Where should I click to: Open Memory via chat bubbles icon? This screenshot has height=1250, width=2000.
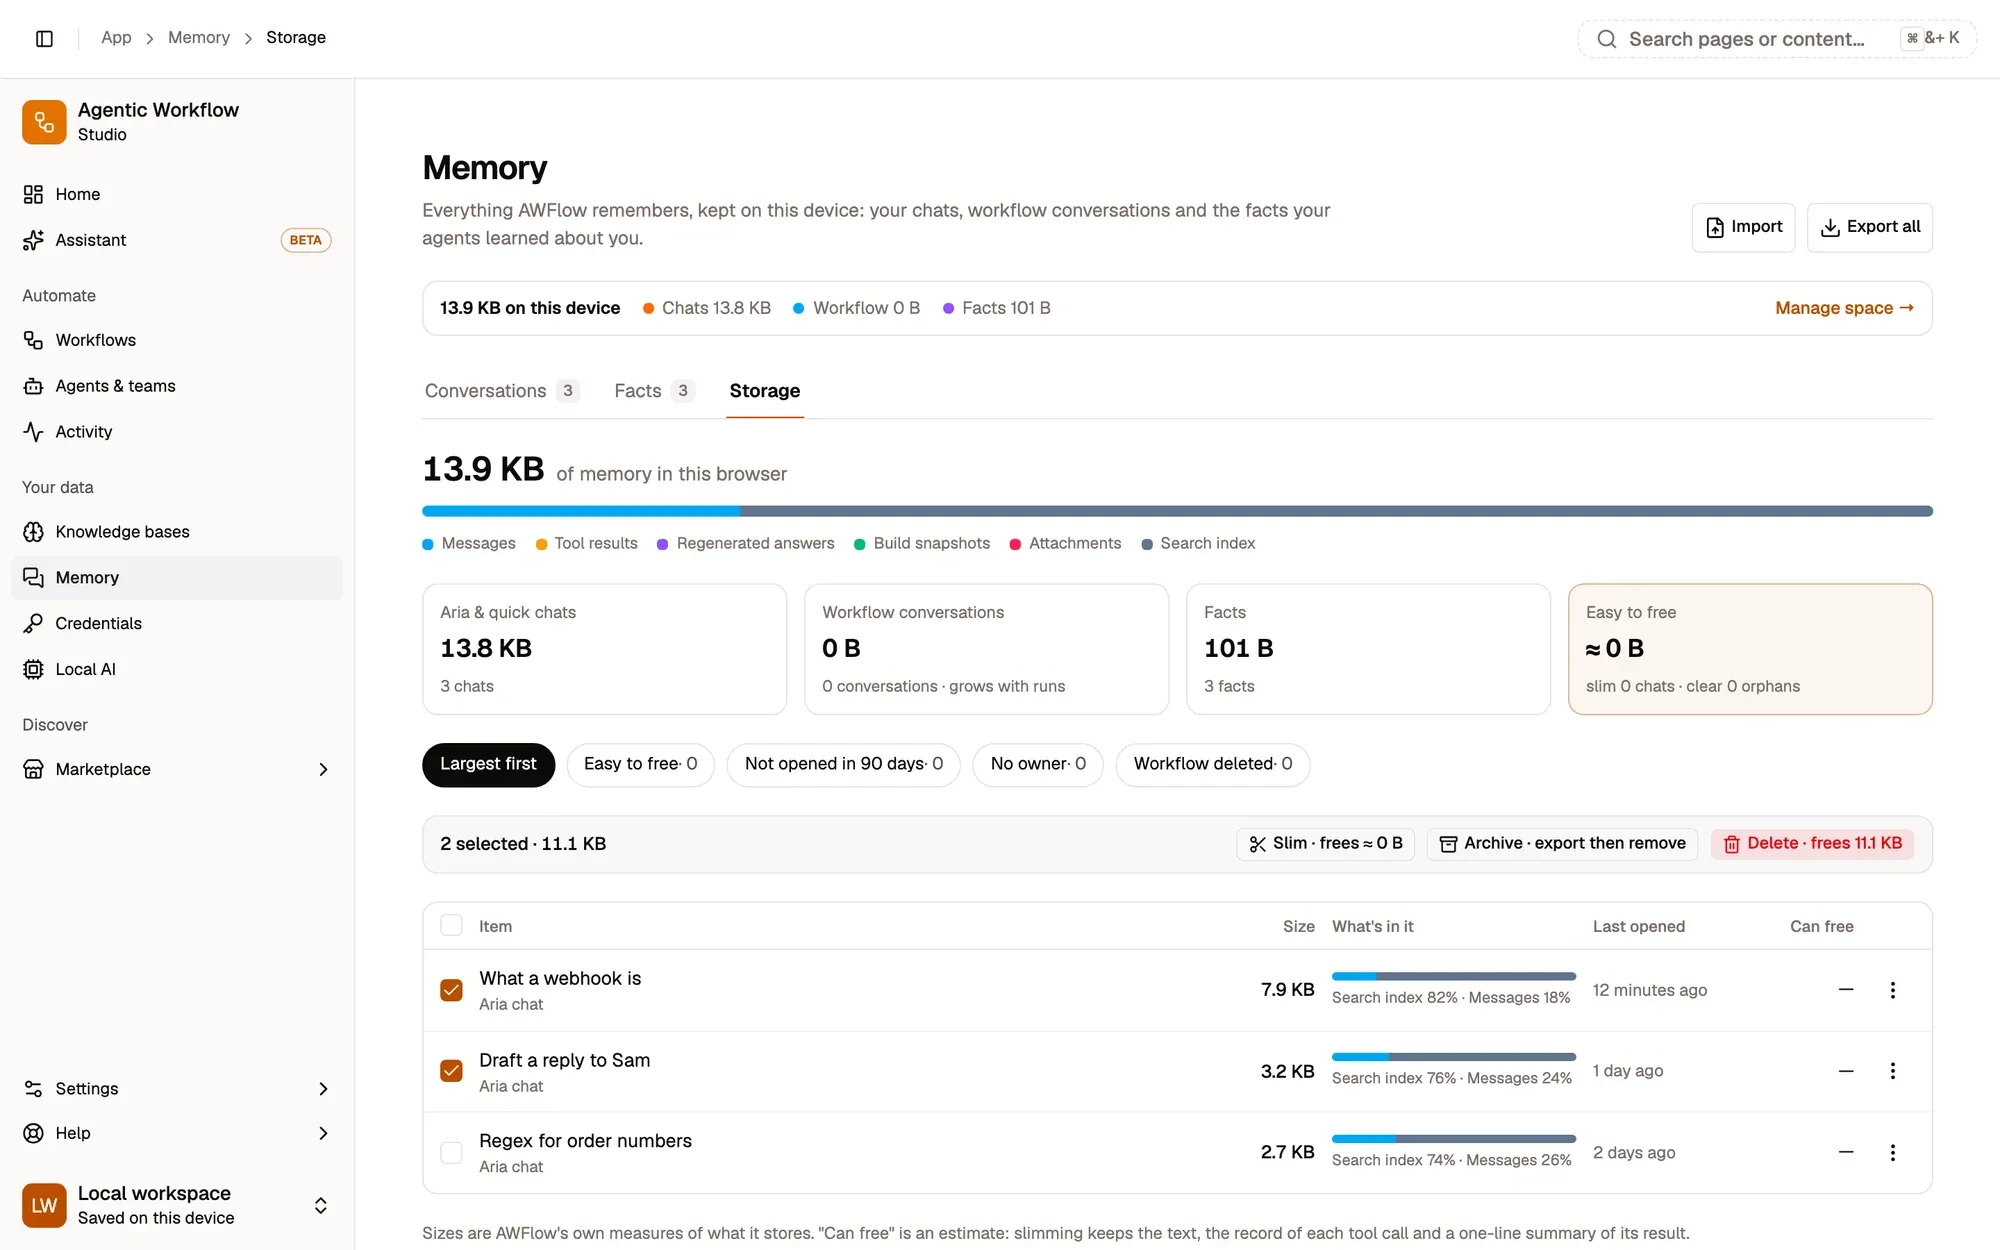click(33, 578)
